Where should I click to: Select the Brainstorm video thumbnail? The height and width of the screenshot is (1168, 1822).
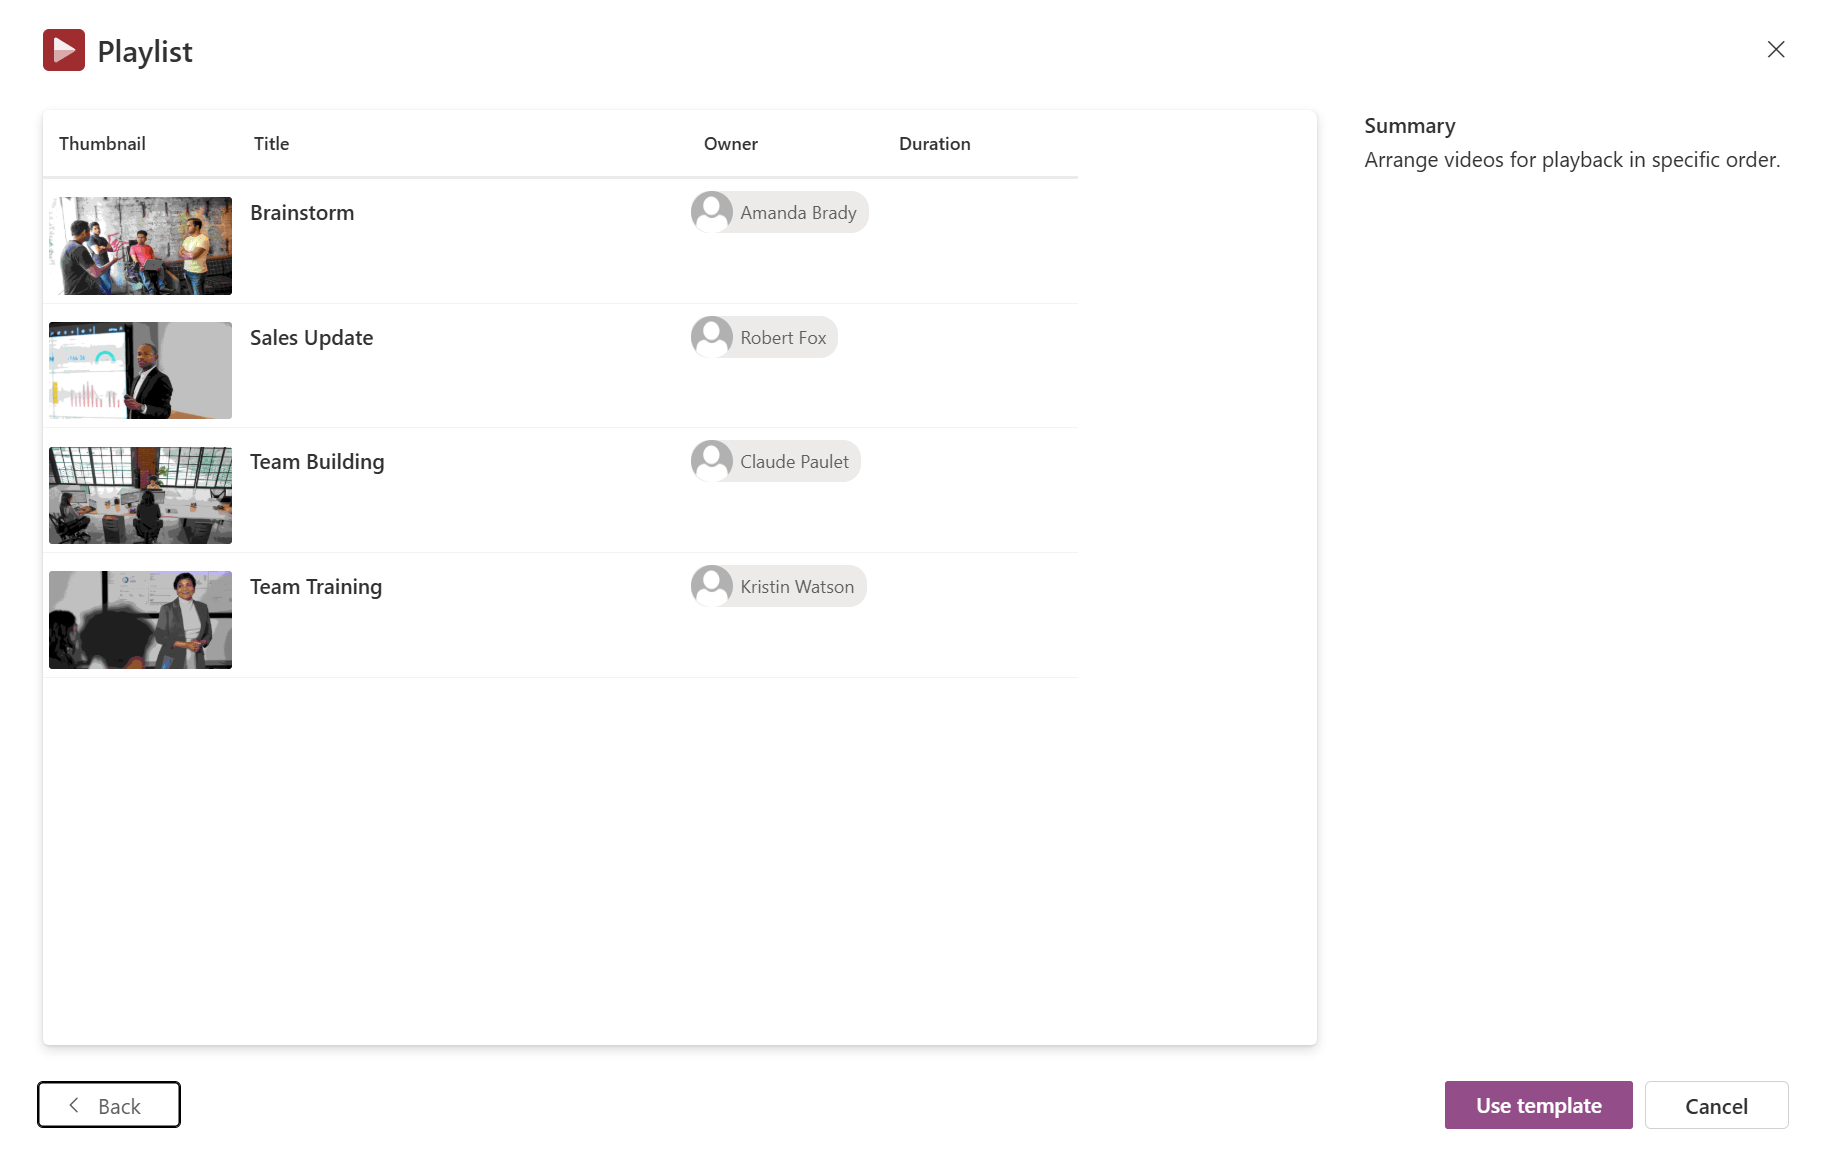click(139, 246)
